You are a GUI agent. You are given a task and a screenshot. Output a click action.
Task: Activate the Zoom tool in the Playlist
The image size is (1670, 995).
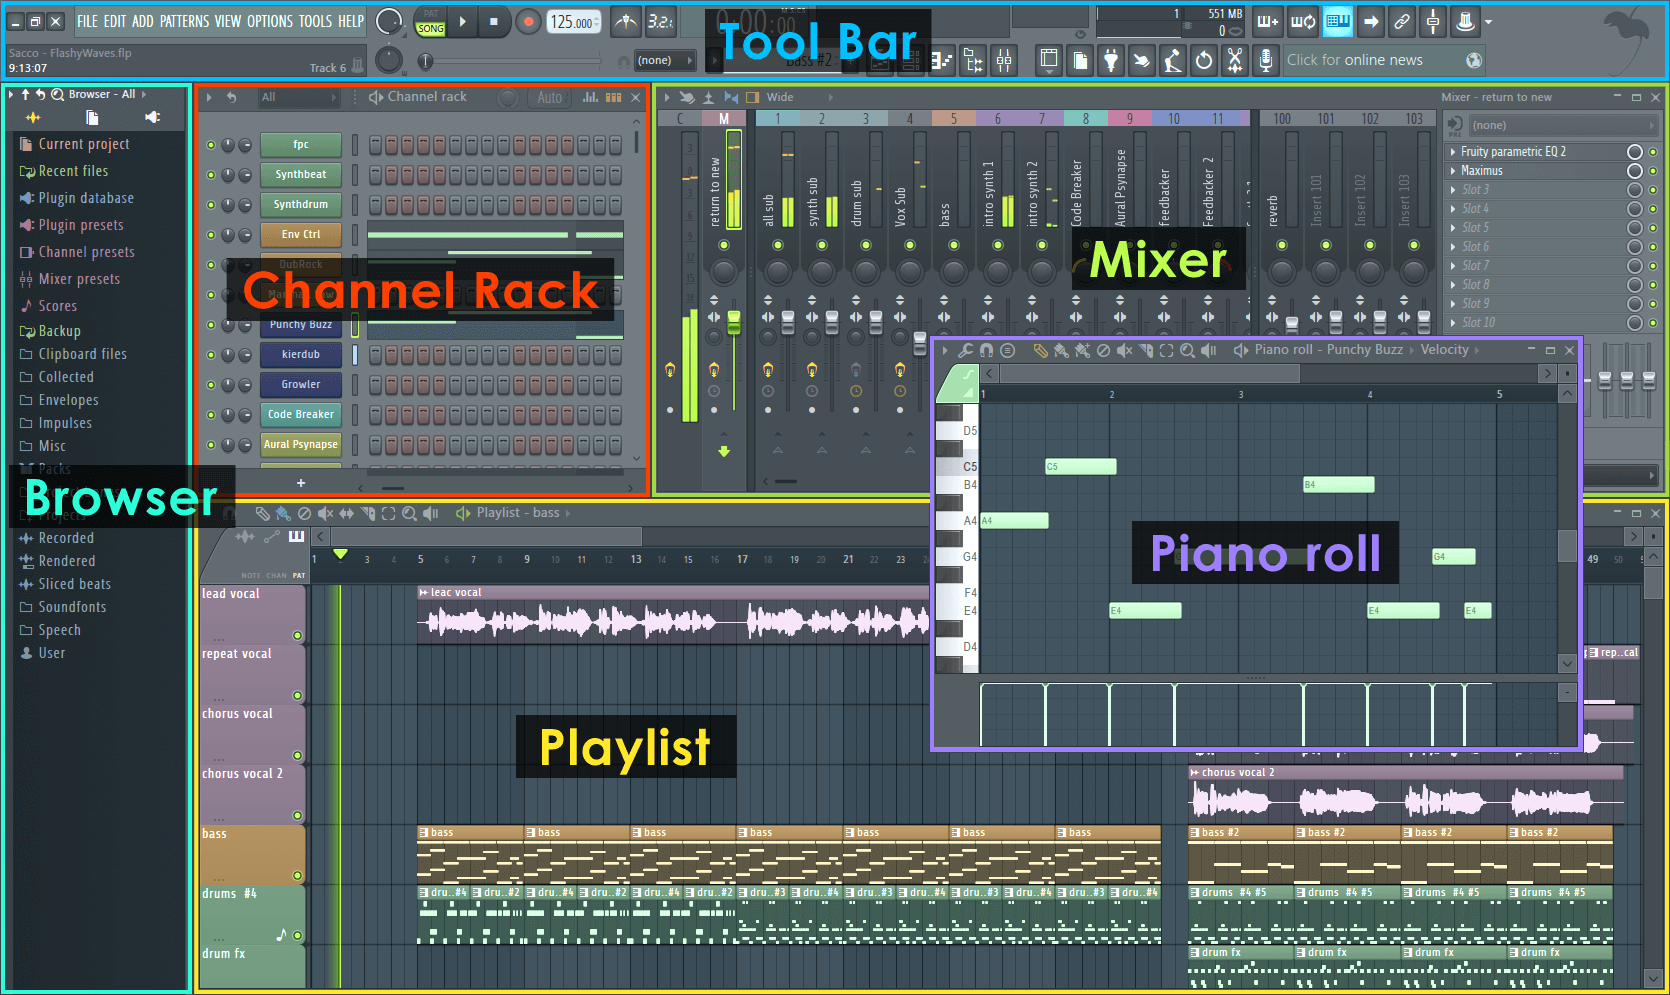410,513
